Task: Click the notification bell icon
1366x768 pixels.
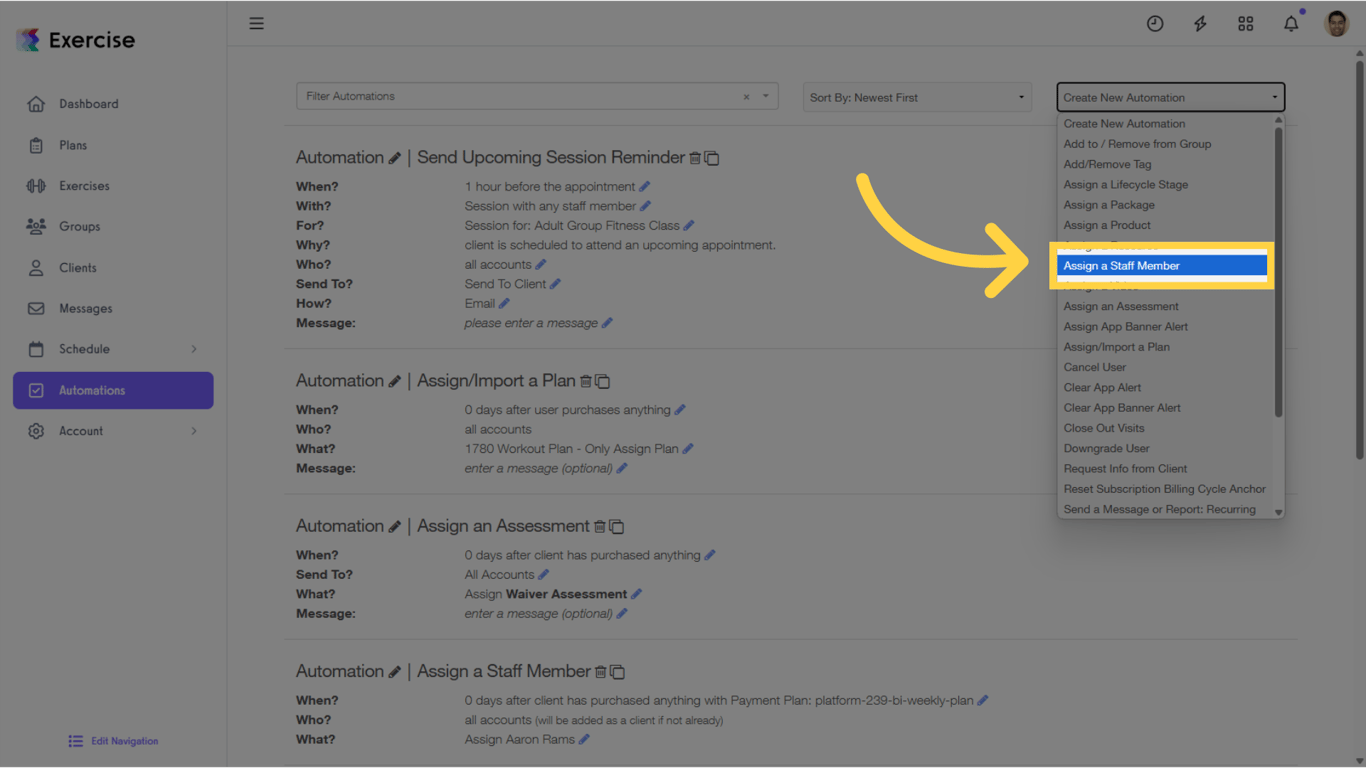Action: click(1290, 23)
